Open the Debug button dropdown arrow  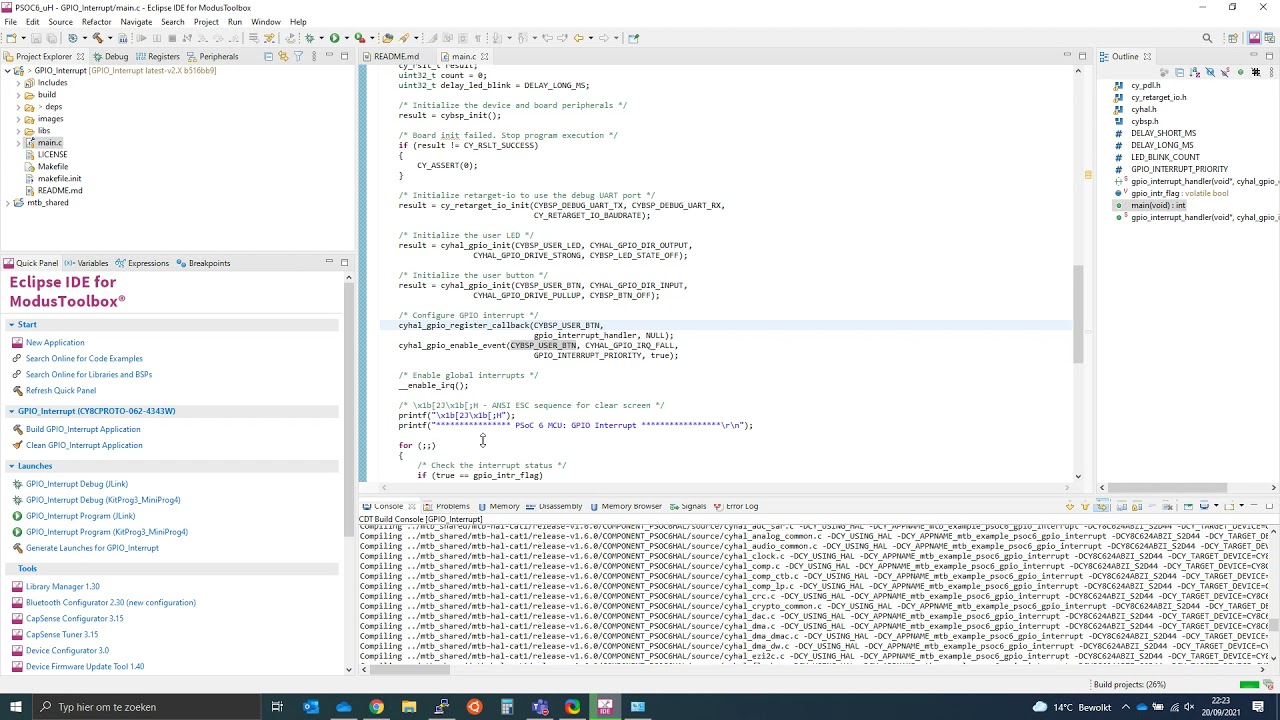[x=321, y=38]
